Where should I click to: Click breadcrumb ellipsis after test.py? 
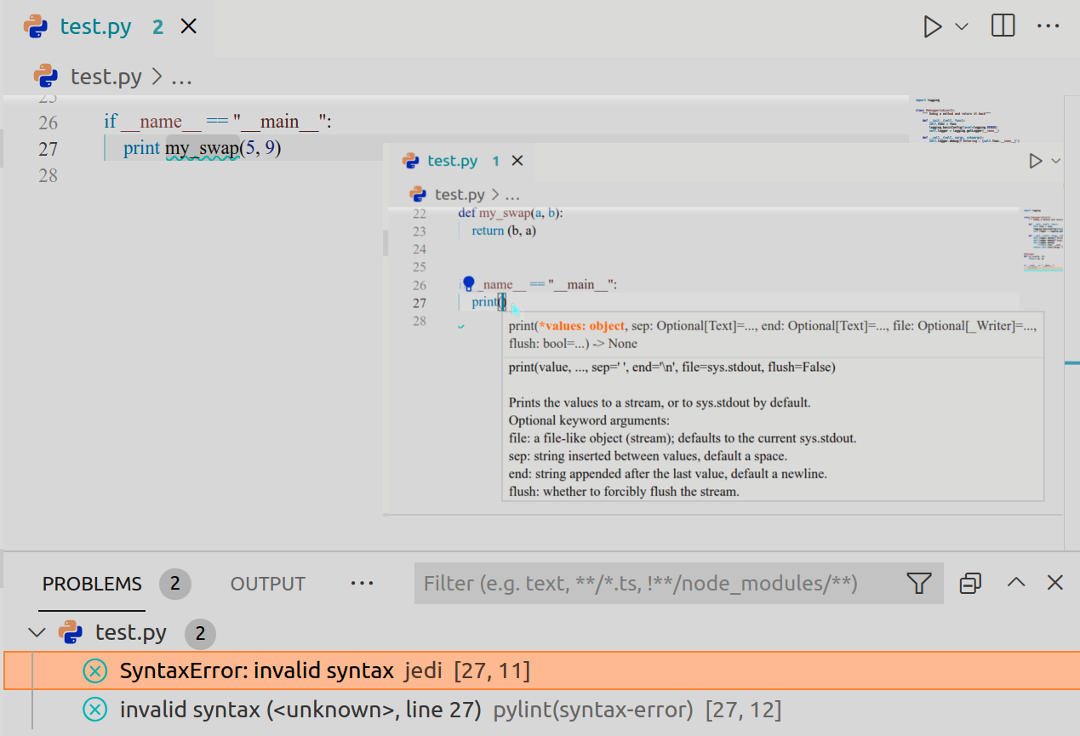click(x=181, y=77)
